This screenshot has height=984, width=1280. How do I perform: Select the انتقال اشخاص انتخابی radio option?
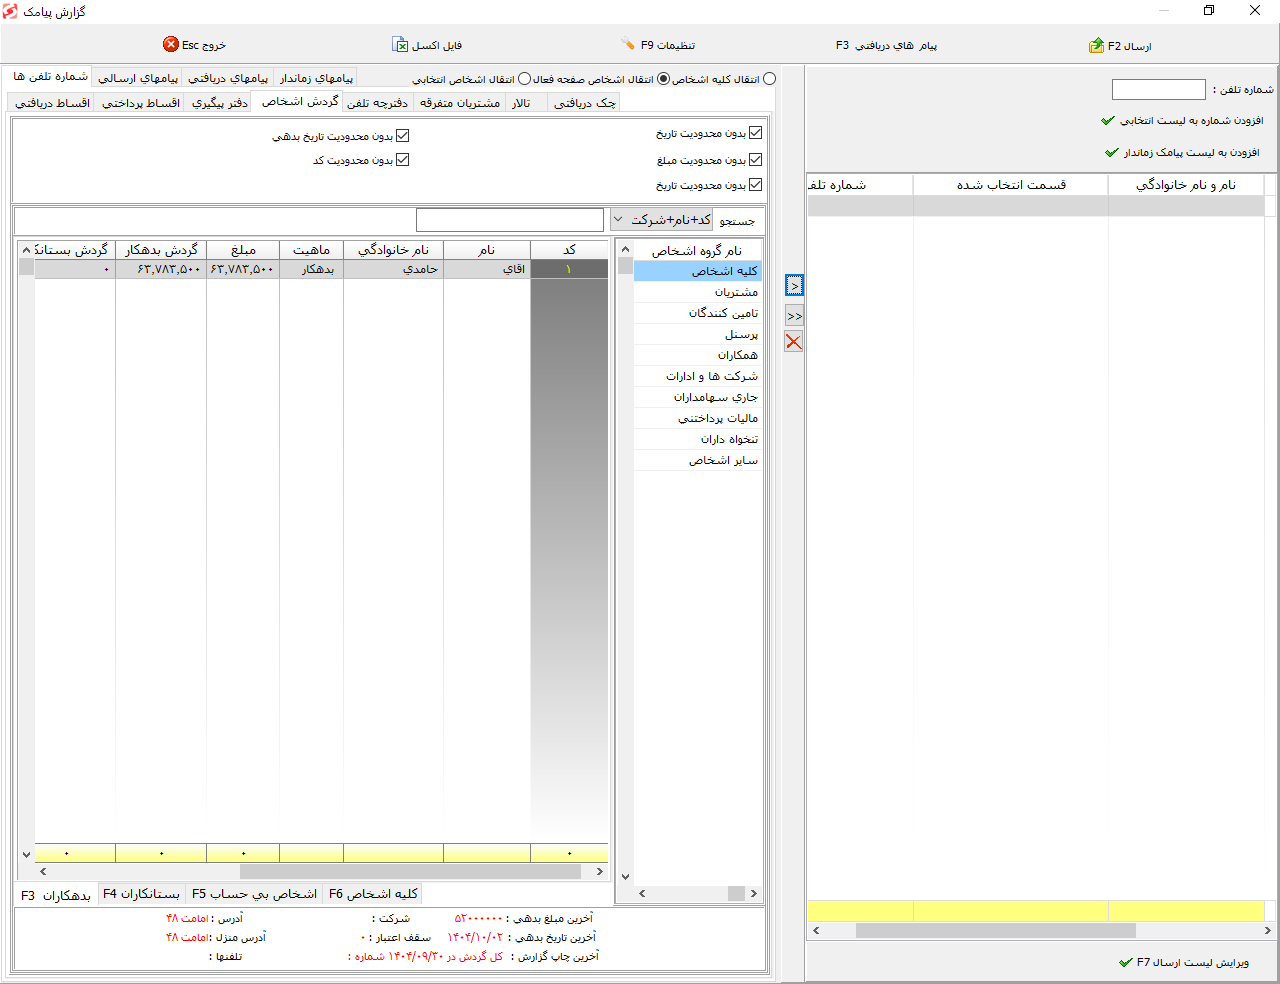(x=524, y=79)
